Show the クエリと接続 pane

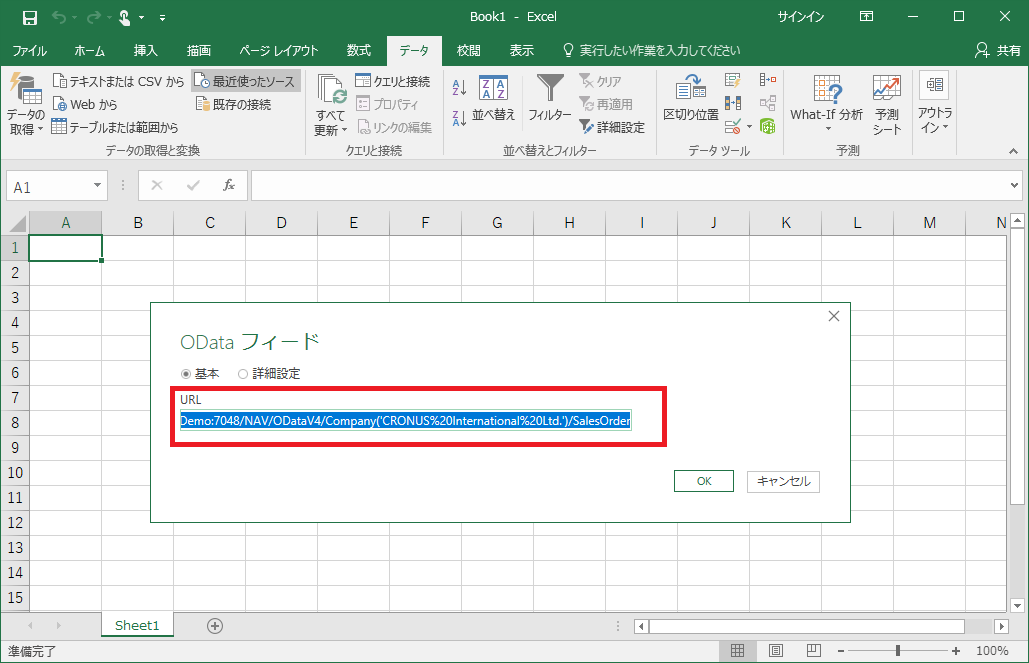point(392,81)
